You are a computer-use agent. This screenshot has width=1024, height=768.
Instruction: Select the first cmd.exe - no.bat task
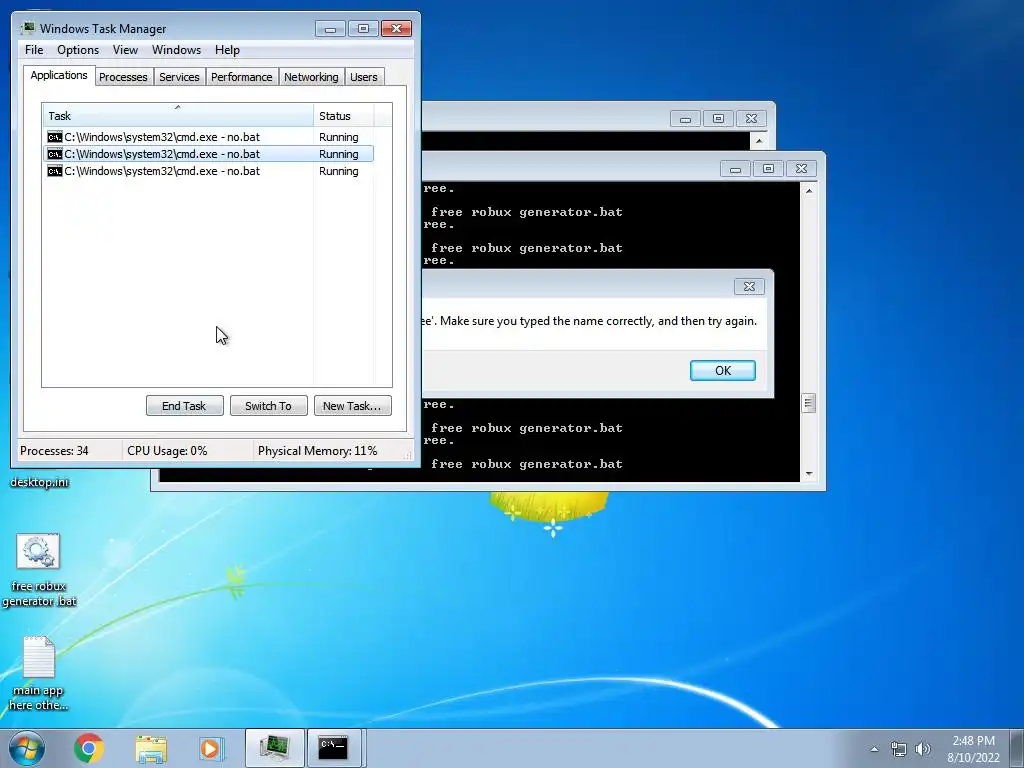tap(208, 137)
